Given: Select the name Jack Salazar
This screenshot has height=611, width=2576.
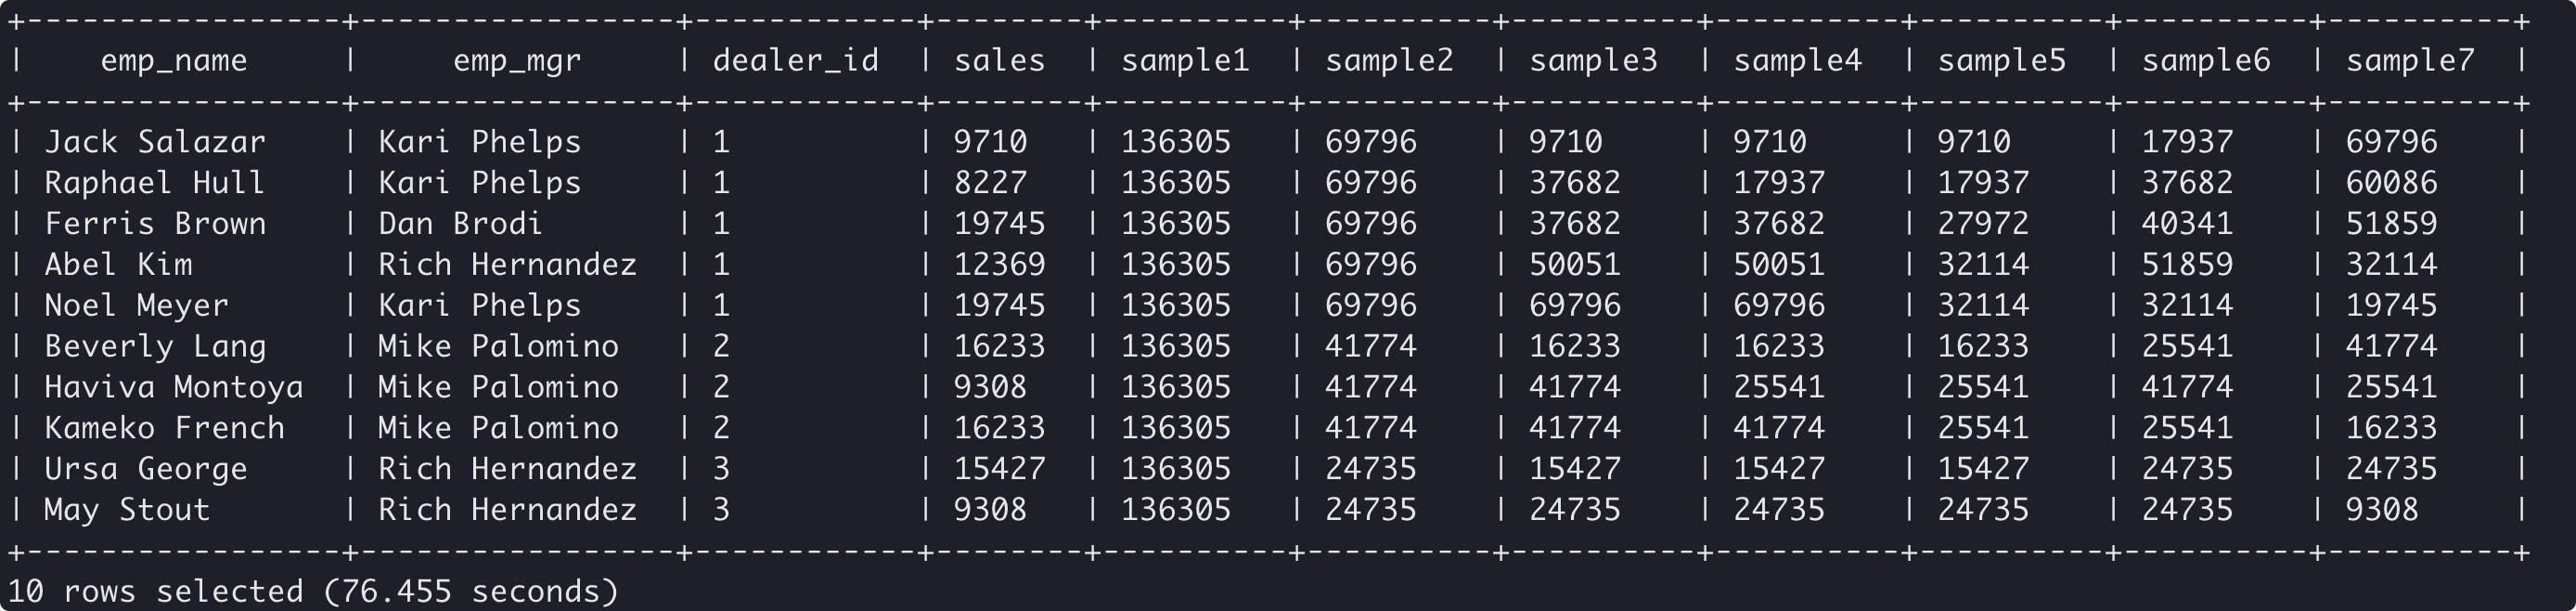Looking at the screenshot, I should [155, 142].
